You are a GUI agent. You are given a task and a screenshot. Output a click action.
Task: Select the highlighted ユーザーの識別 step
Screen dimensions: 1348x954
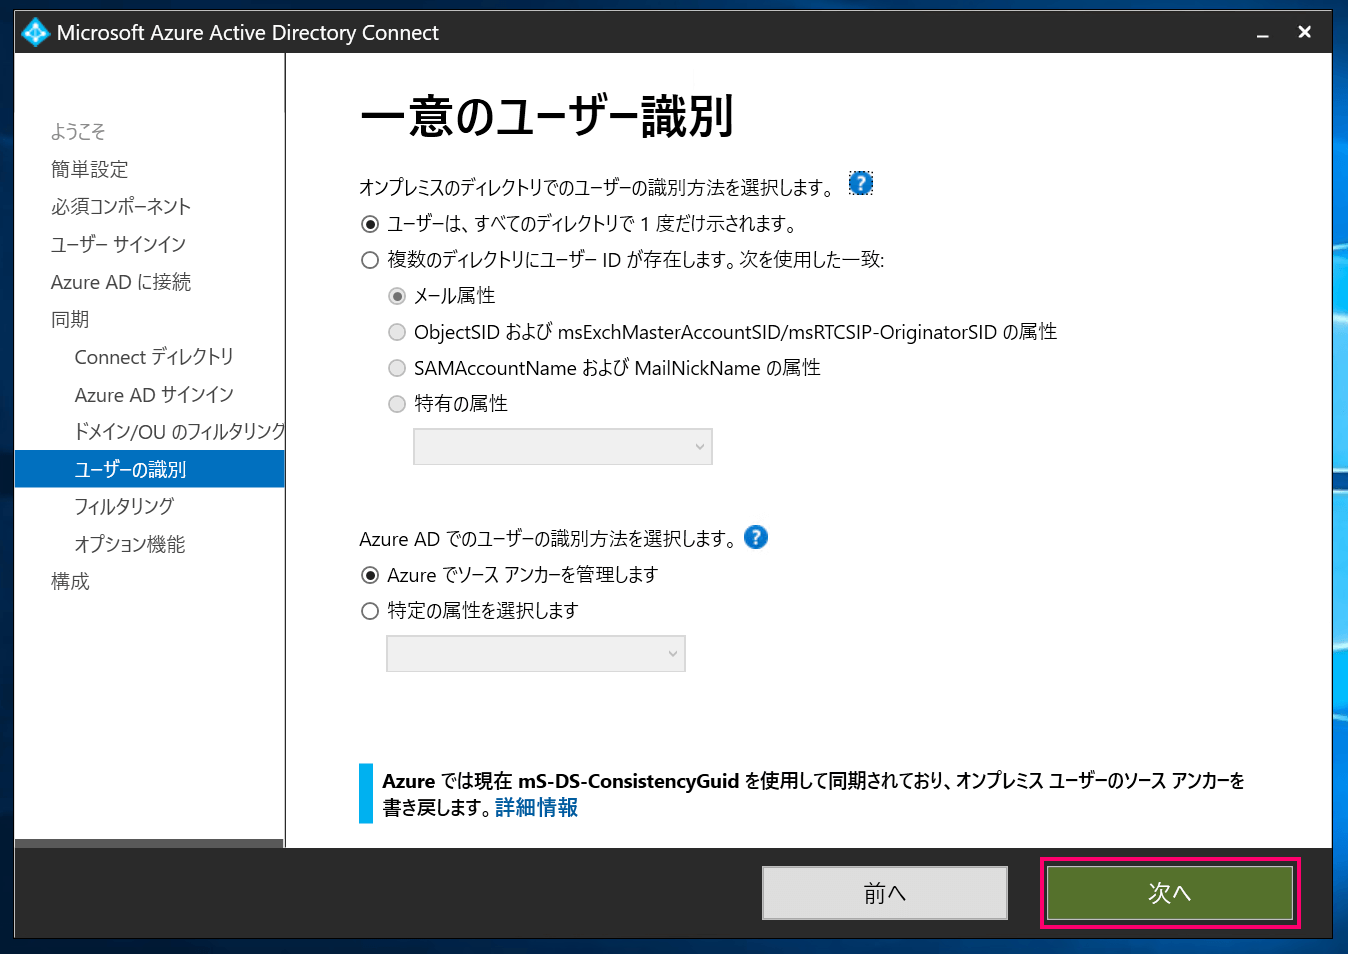coord(150,469)
